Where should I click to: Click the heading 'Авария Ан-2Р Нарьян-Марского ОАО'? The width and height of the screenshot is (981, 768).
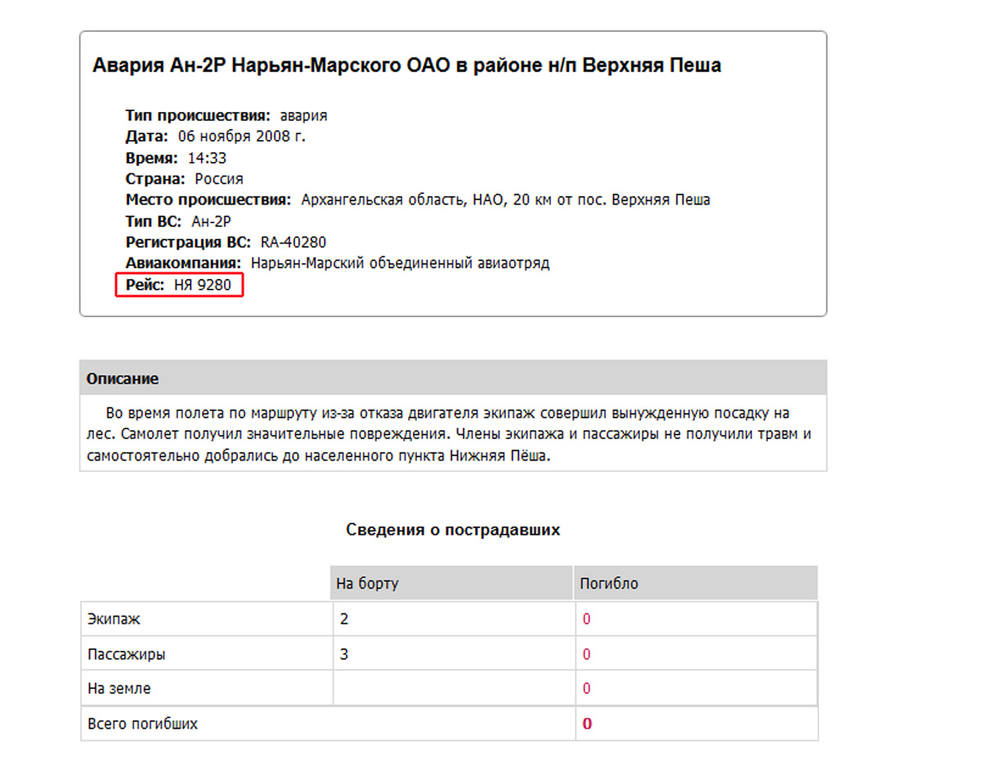(407, 65)
